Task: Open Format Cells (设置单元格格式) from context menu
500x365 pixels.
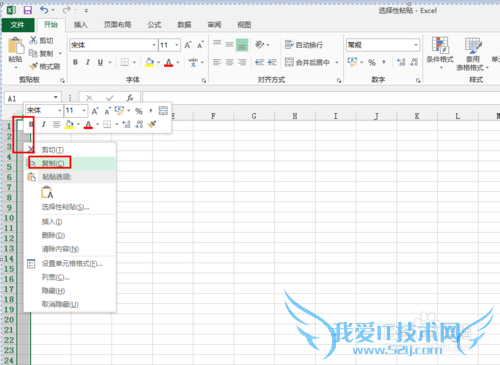Action: click(x=70, y=264)
